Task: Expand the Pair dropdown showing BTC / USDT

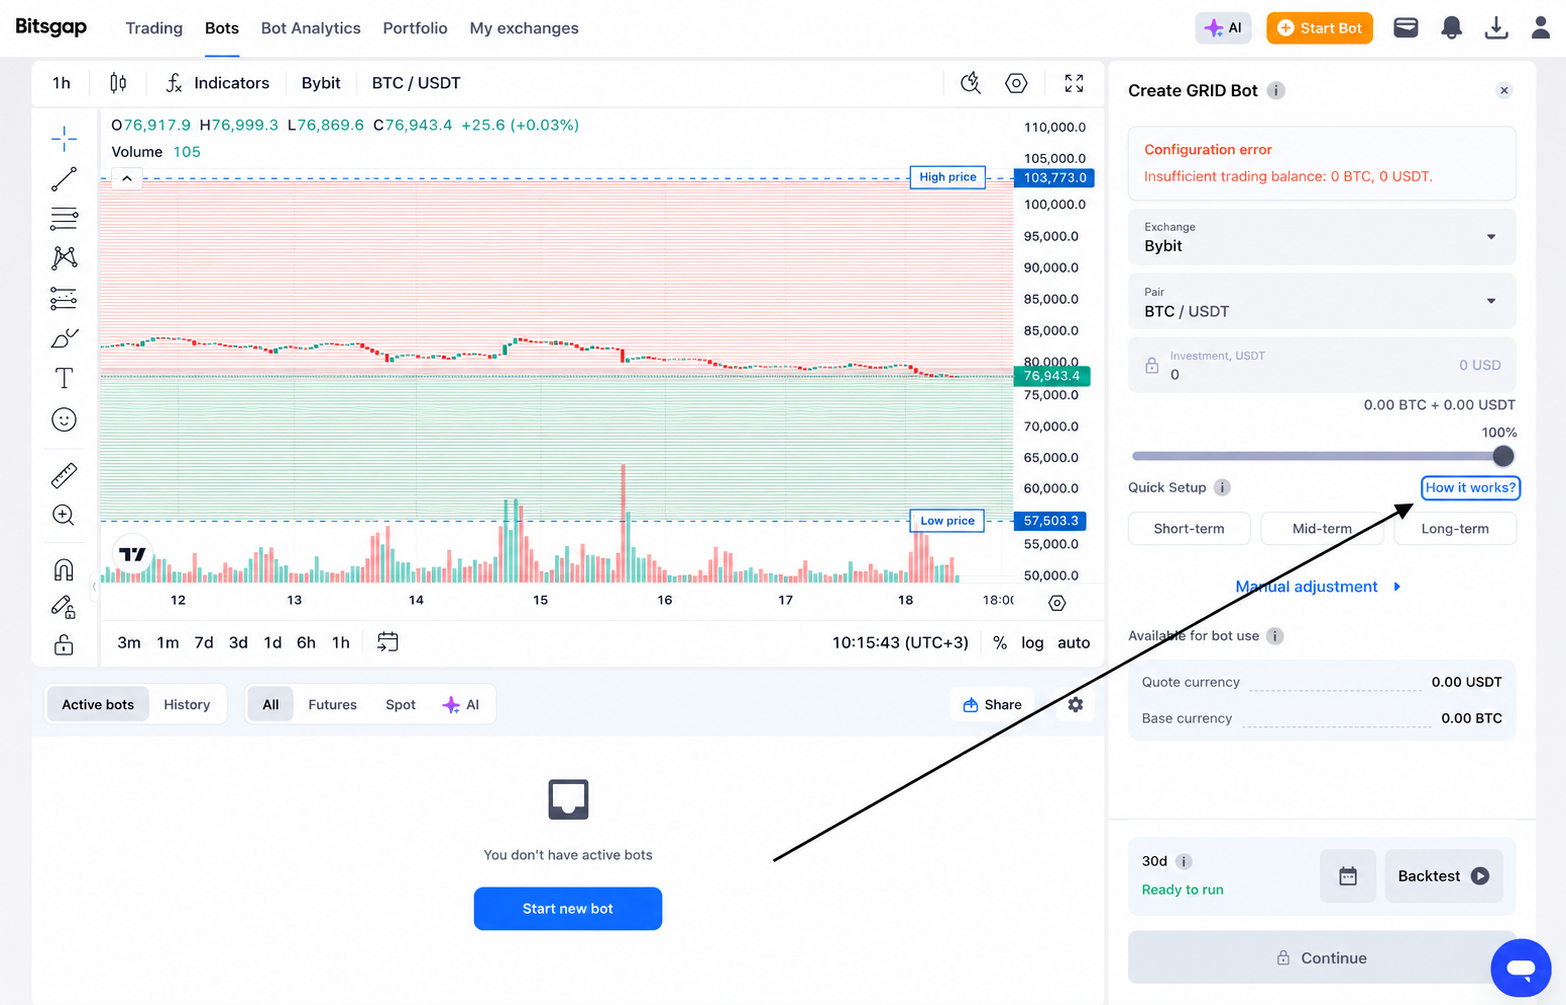Action: pos(1321,301)
